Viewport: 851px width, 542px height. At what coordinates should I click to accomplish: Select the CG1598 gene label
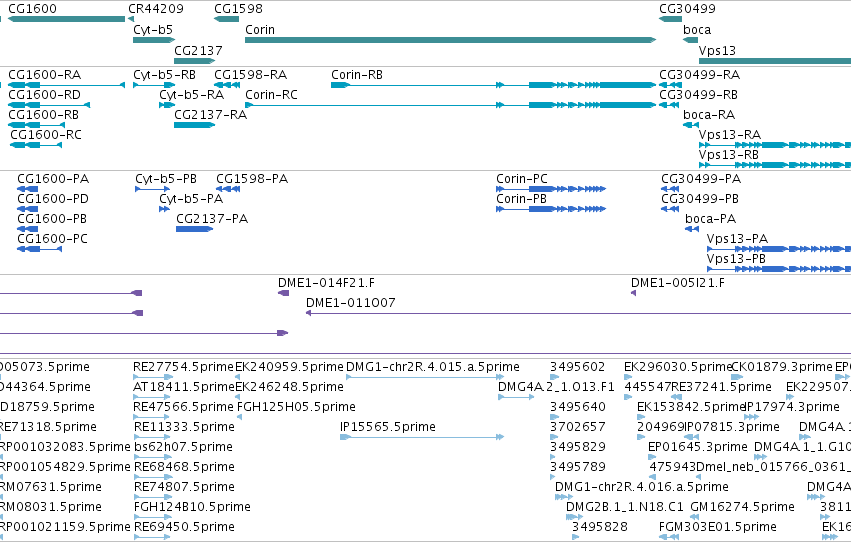coord(238,9)
